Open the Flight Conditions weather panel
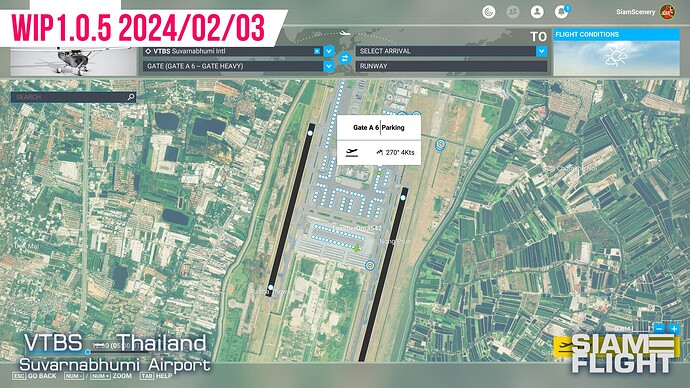Screen dimensions: 690x388 pos(617,52)
